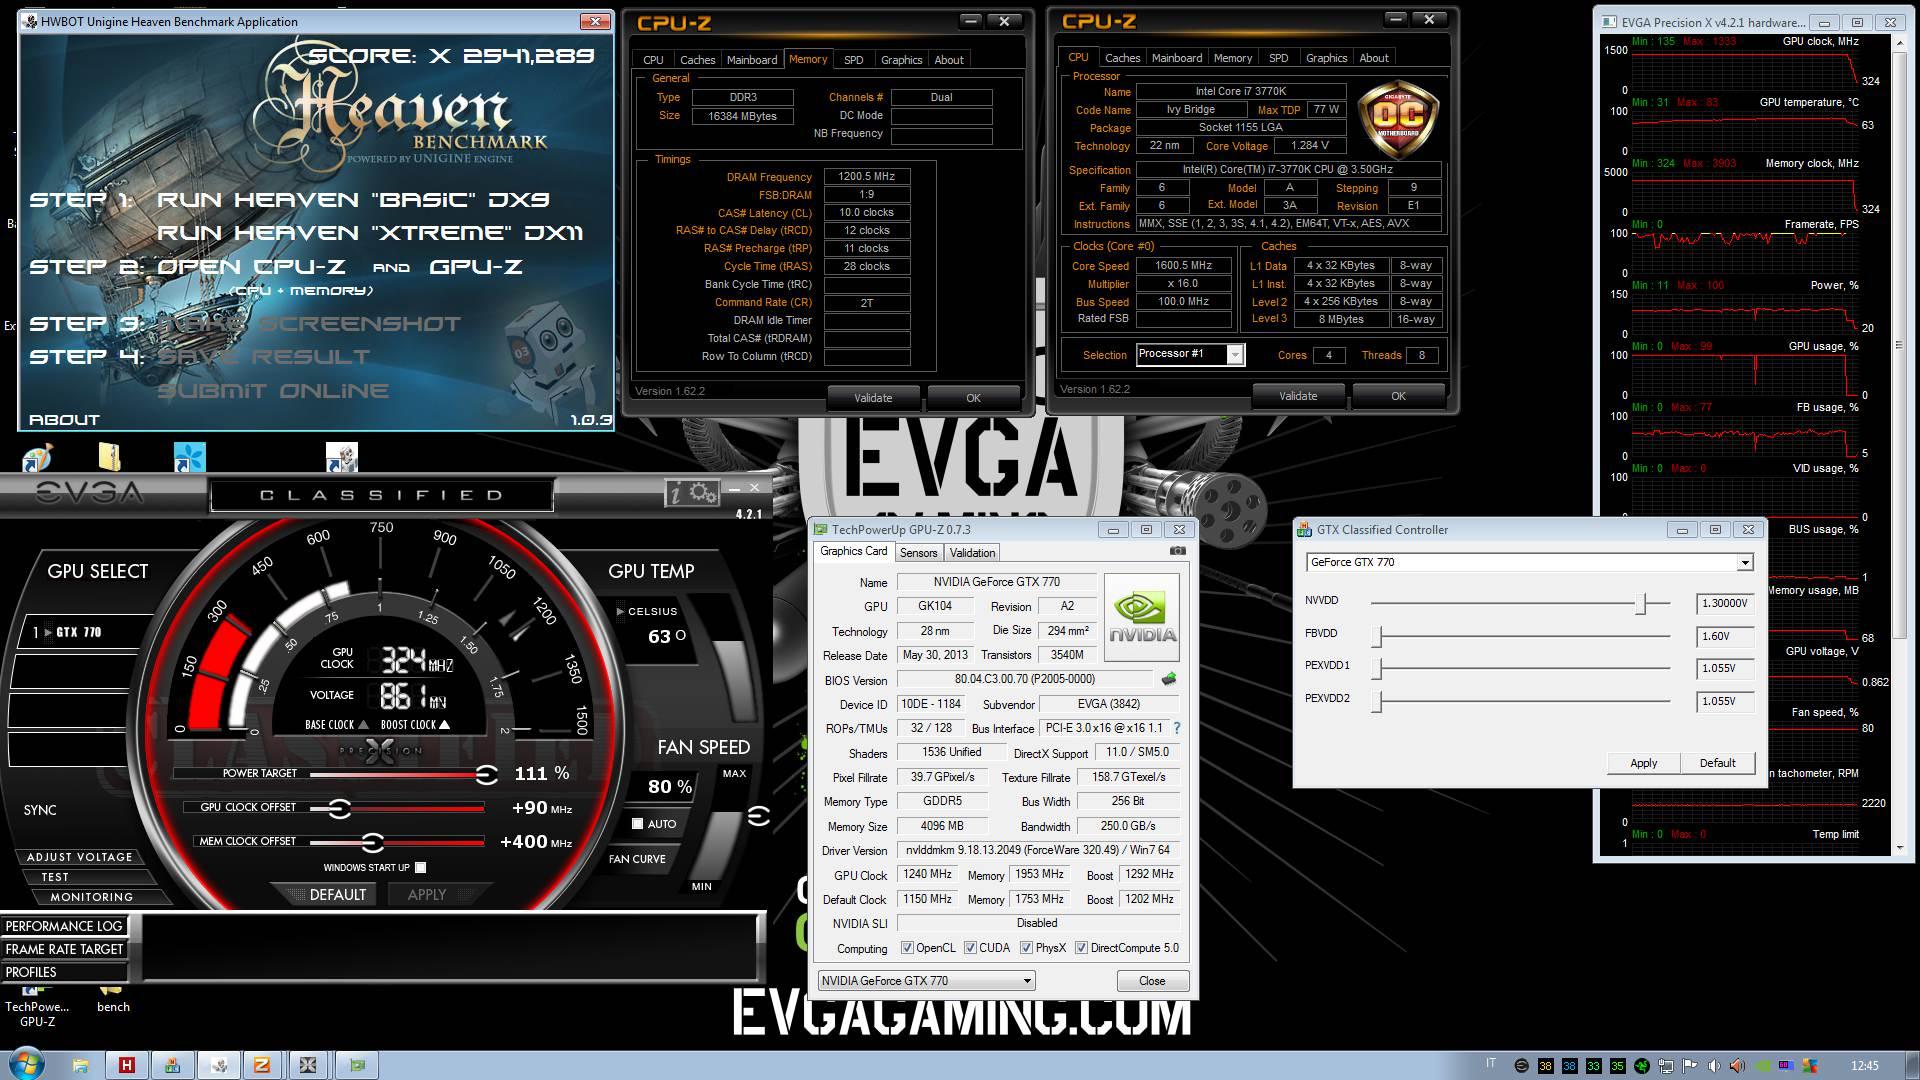Open the robot desktop shortcut
Screen dimensions: 1920x1080
point(342,457)
